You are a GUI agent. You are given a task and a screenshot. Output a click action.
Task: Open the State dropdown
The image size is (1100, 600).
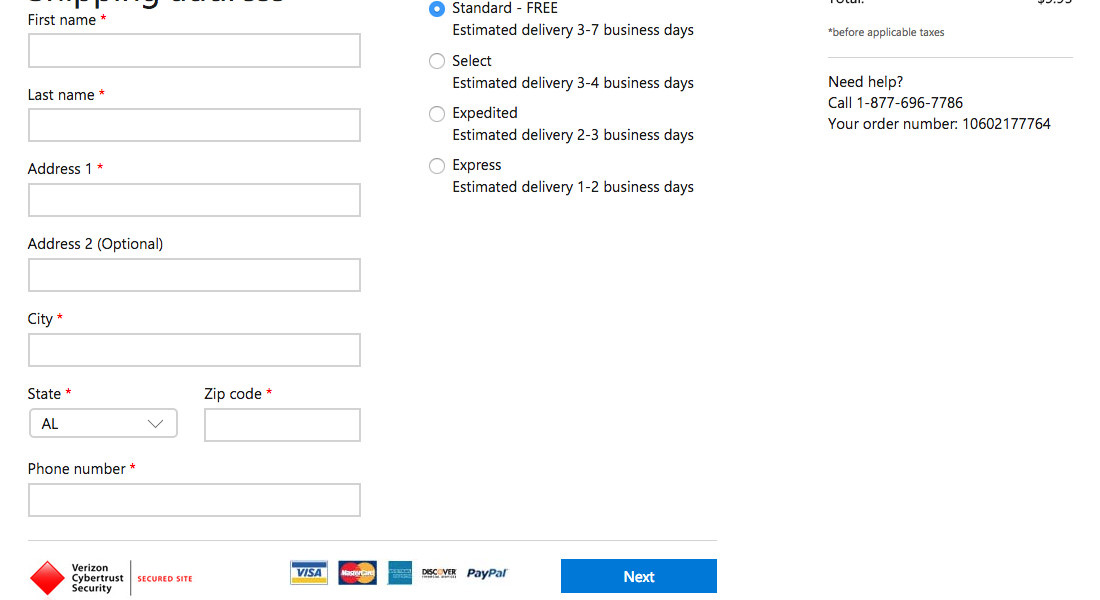(x=103, y=423)
